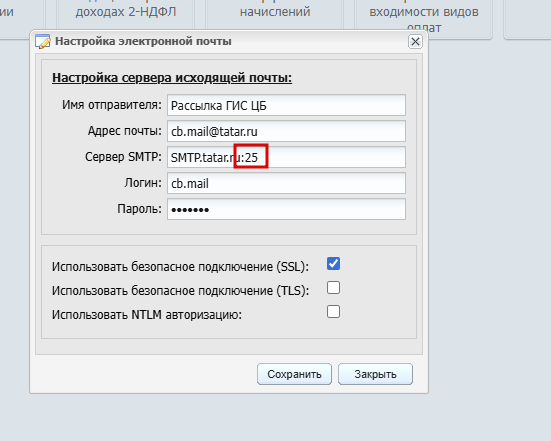Enable the NTLM authorization checkbox

[x=333, y=311]
